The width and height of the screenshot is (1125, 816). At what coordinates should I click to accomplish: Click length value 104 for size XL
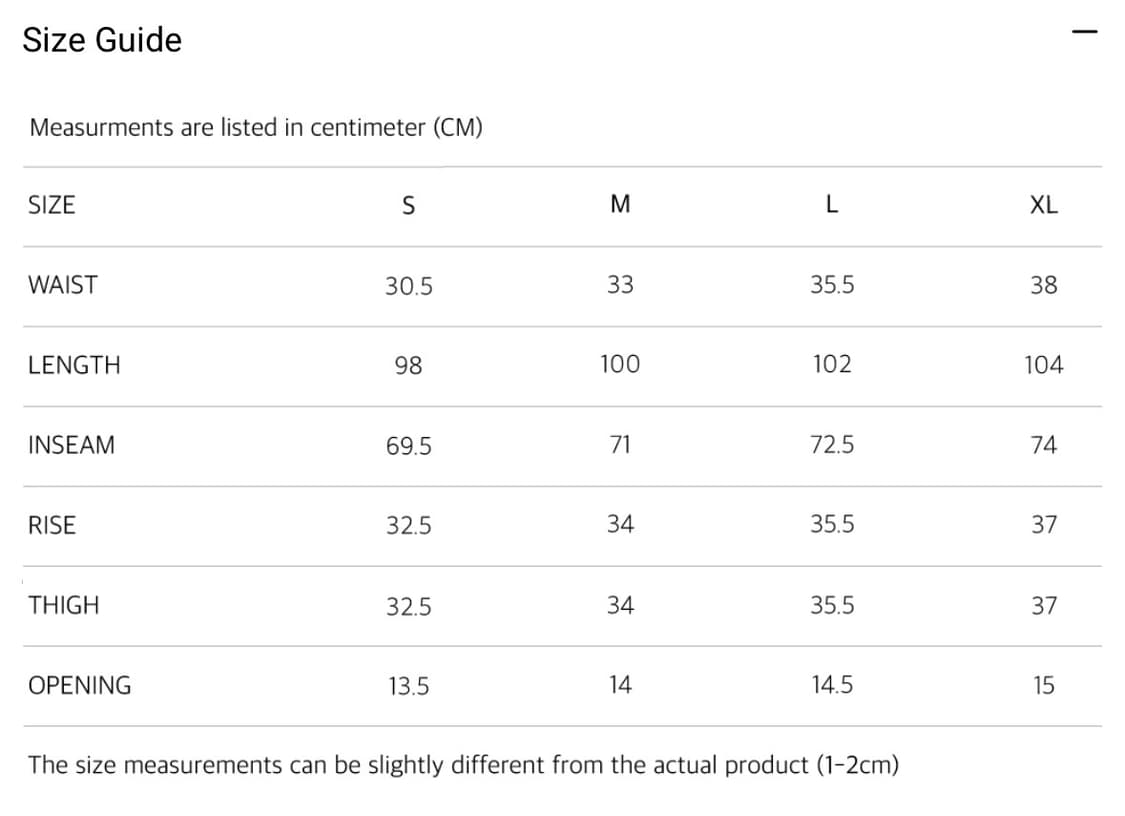click(x=1043, y=365)
